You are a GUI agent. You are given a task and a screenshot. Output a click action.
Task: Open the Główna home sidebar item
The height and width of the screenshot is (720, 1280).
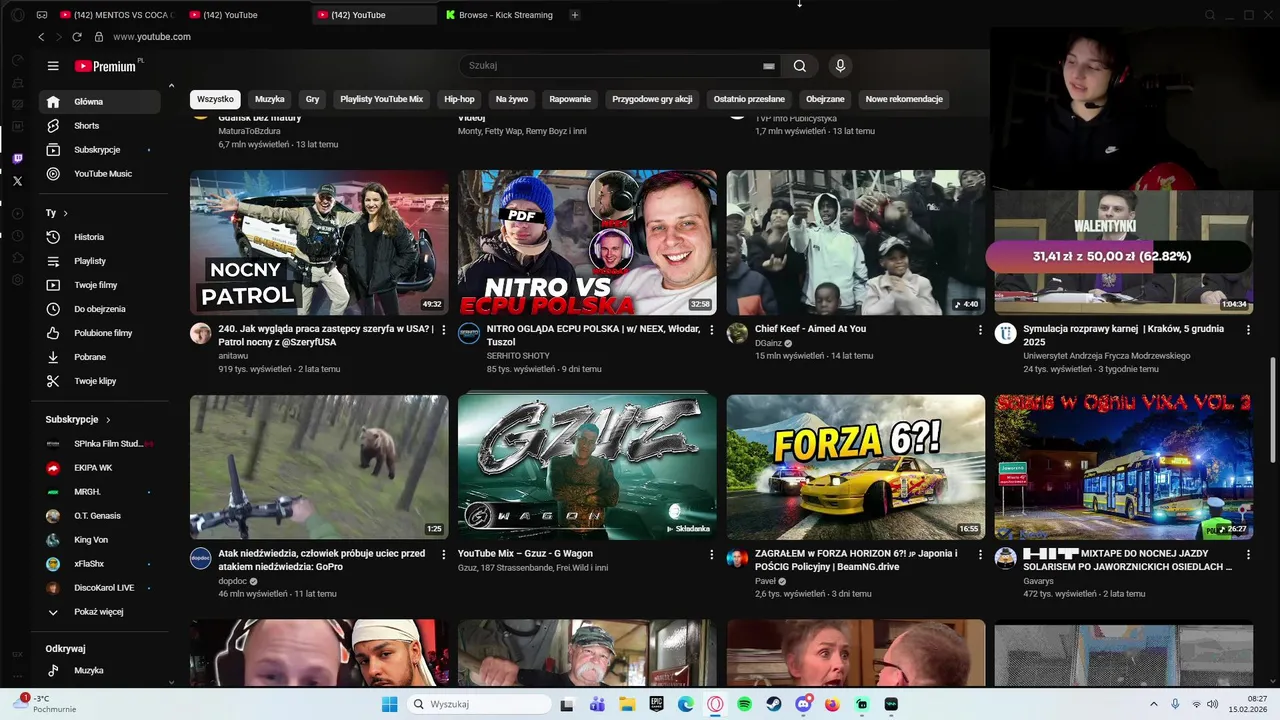[x=100, y=102]
